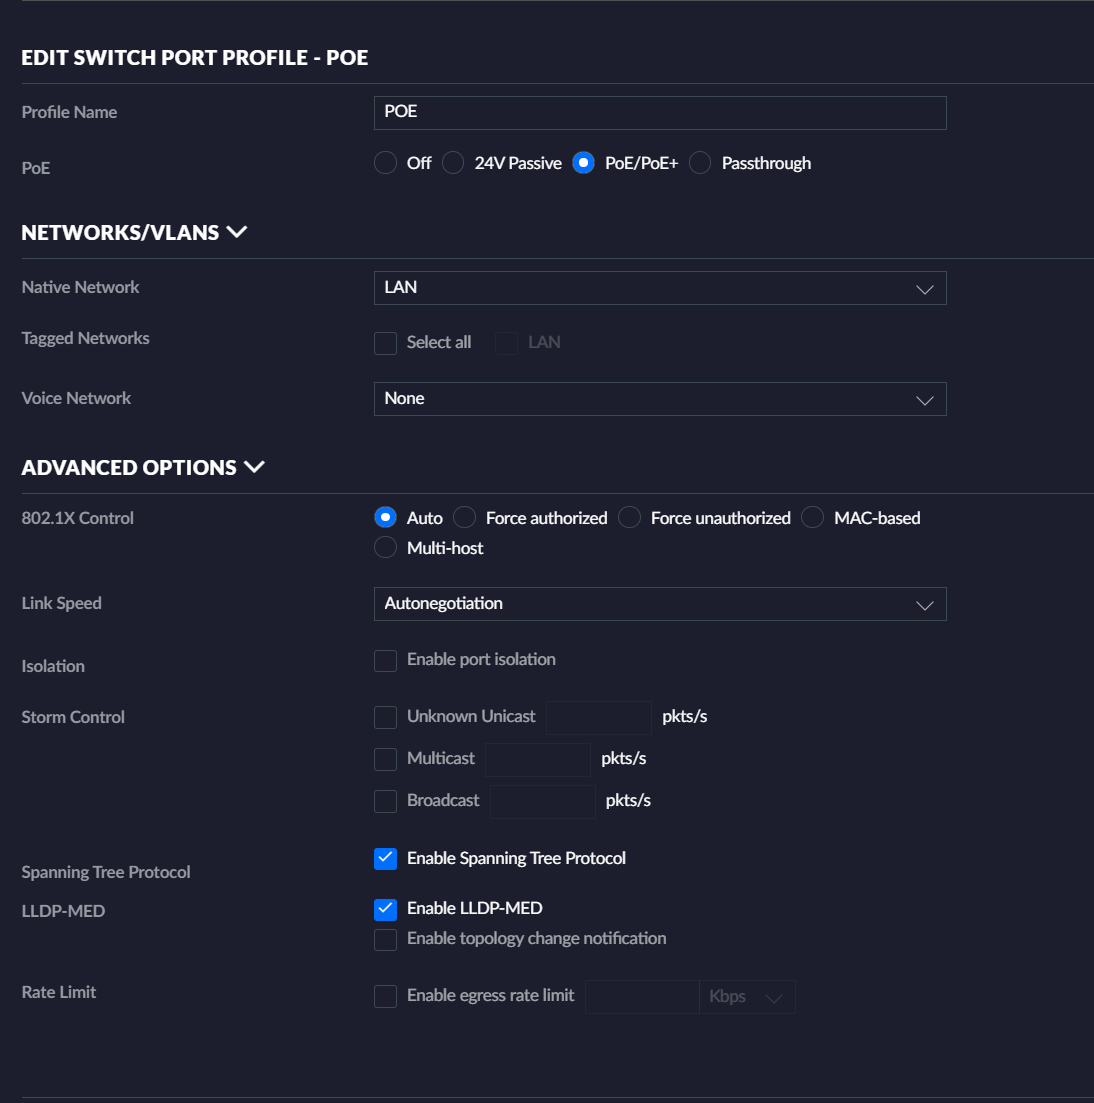Choose MAC-based 802.1X control

tap(812, 518)
